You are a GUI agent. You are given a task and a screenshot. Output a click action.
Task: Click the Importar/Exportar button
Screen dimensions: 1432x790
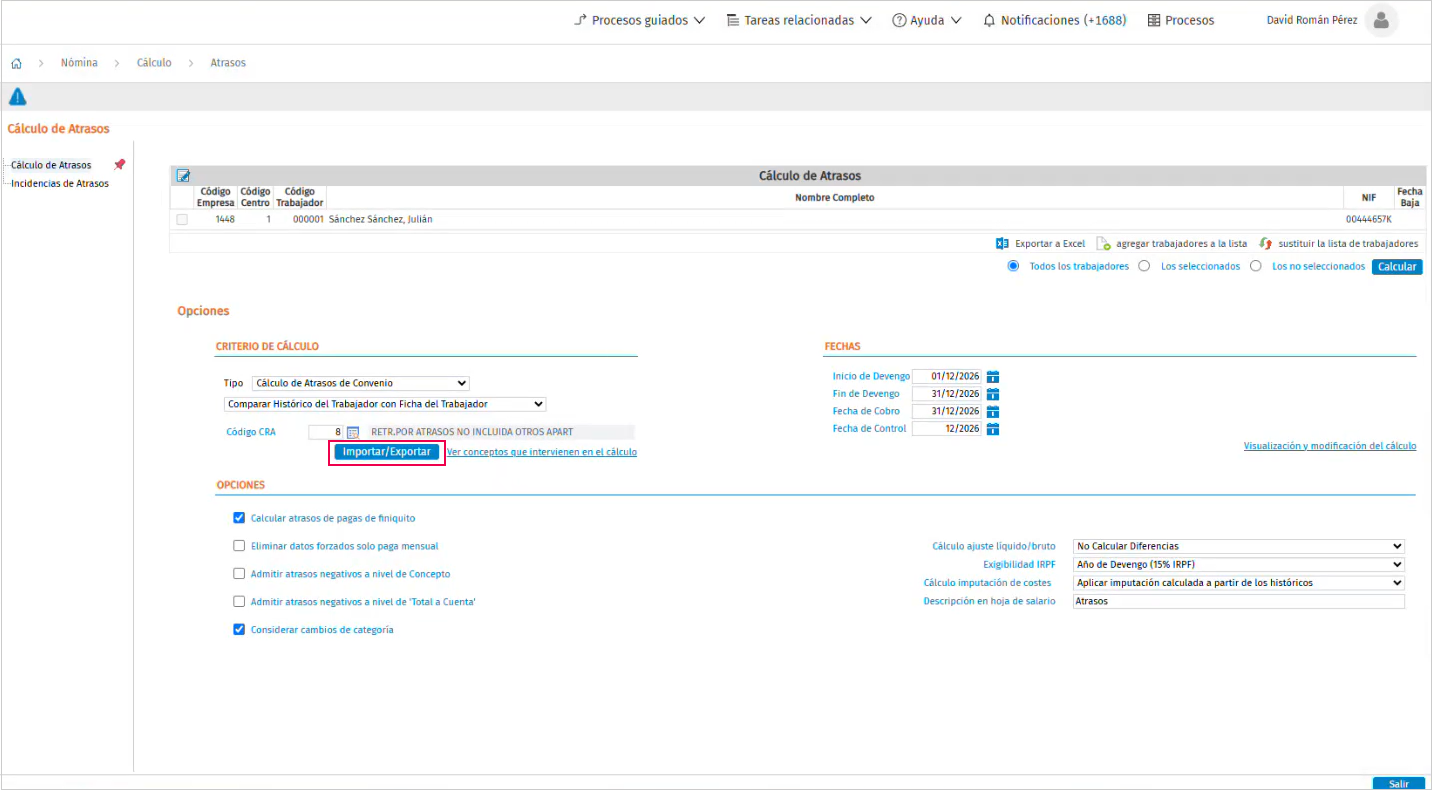[387, 452]
